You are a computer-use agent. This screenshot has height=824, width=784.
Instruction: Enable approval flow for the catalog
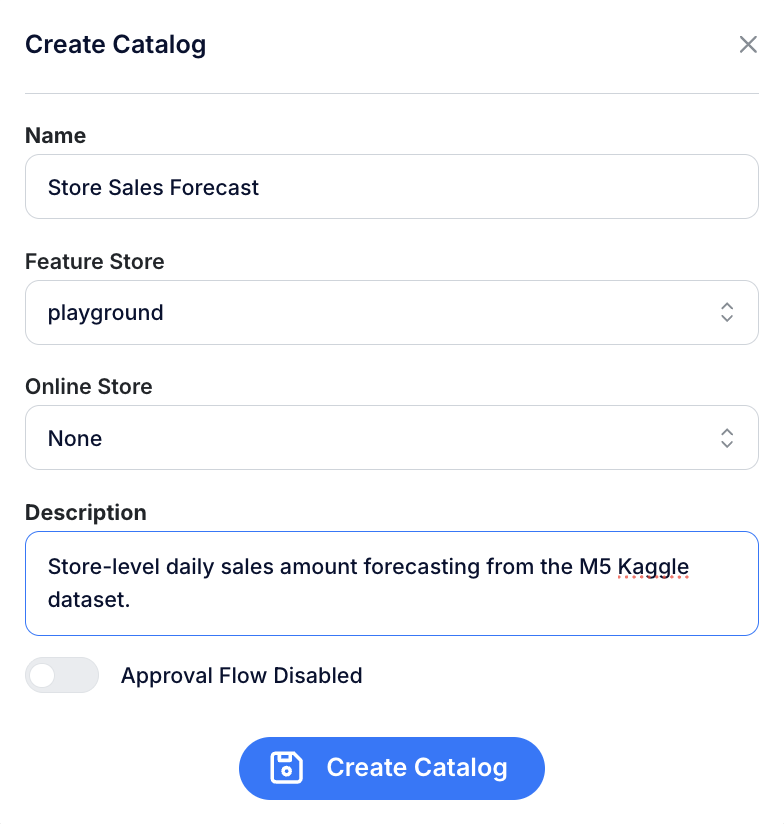pos(61,675)
